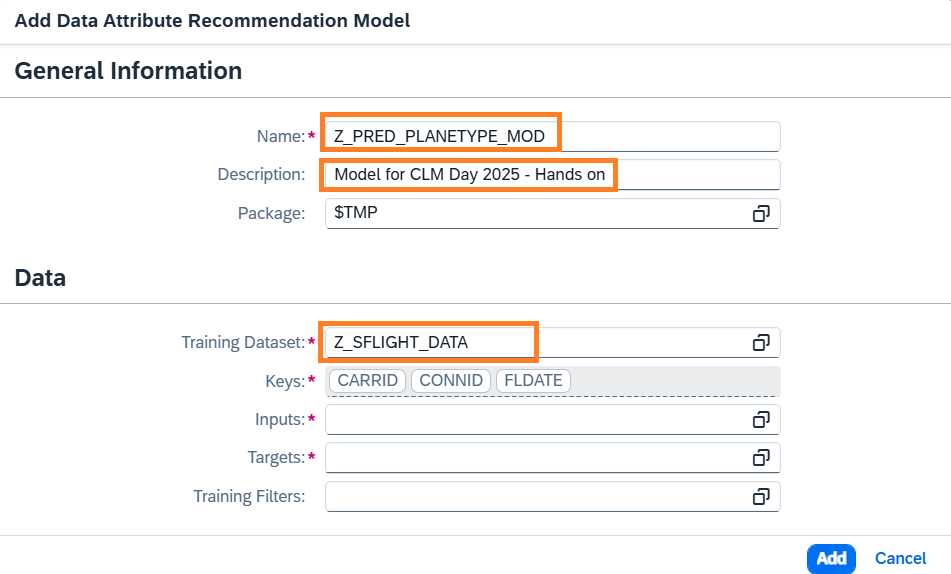Open the Inputs value help icon

tap(761, 419)
